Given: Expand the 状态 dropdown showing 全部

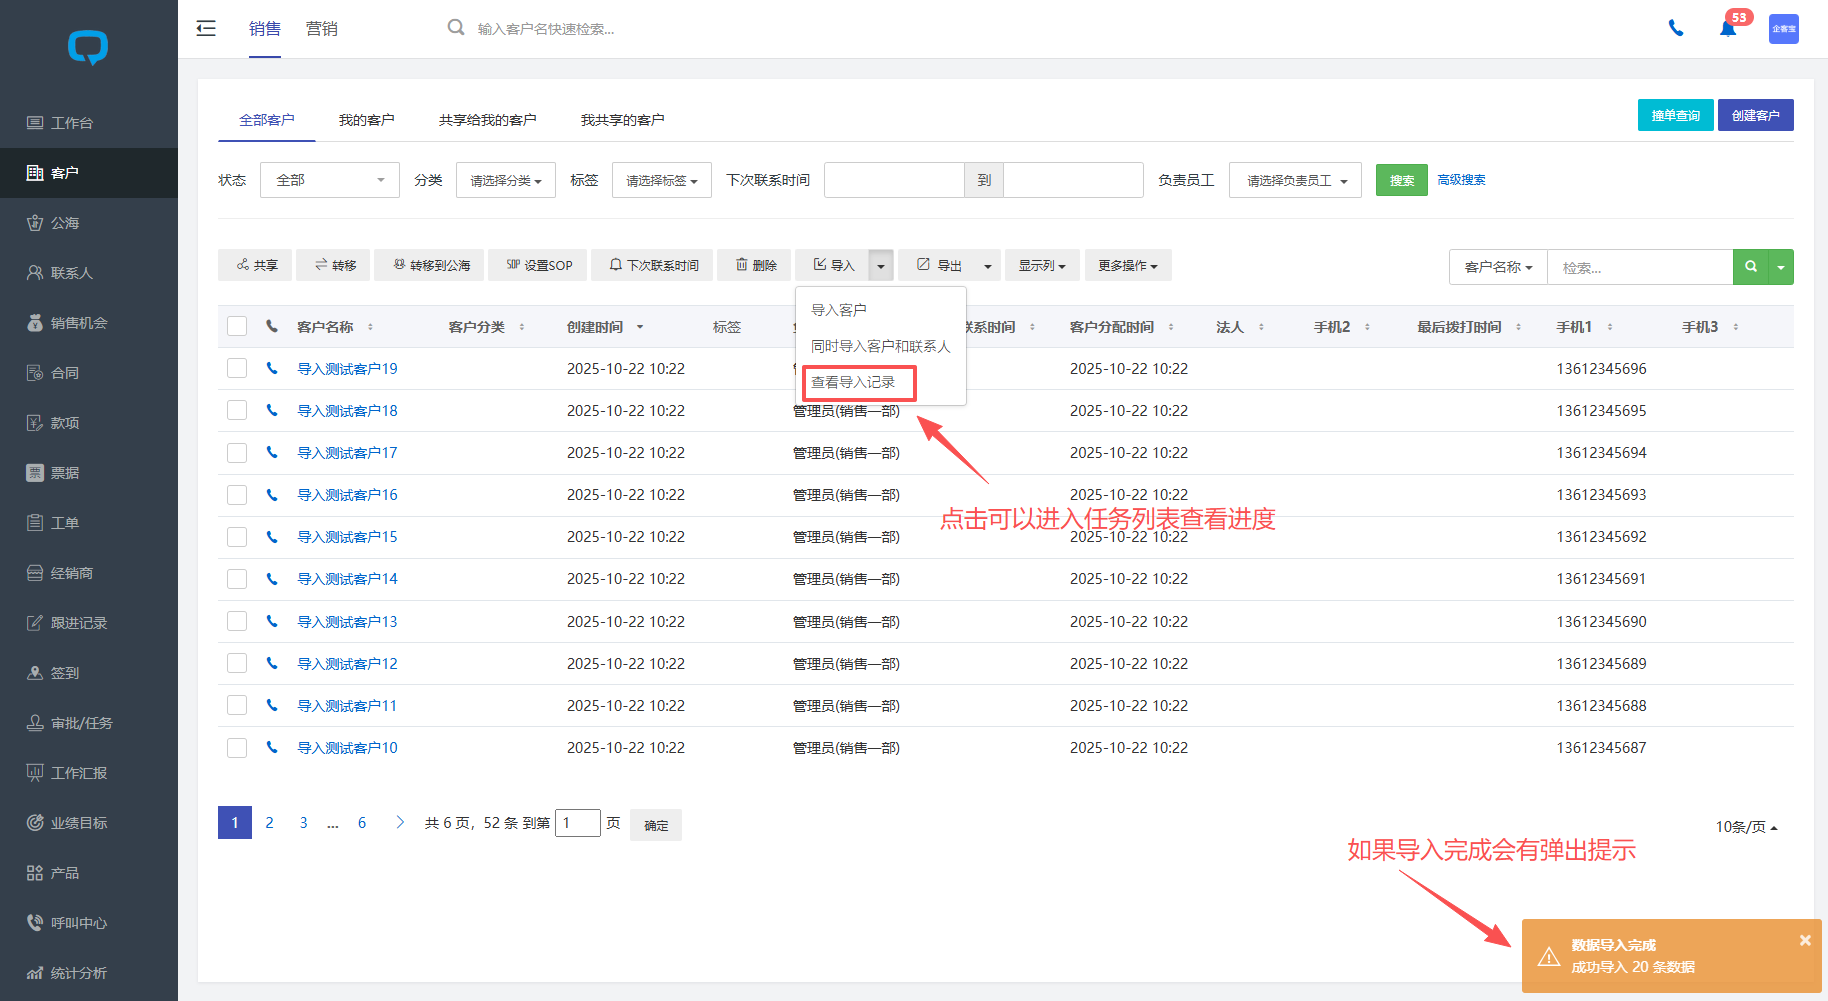Looking at the screenshot, I should click(329, 180).
